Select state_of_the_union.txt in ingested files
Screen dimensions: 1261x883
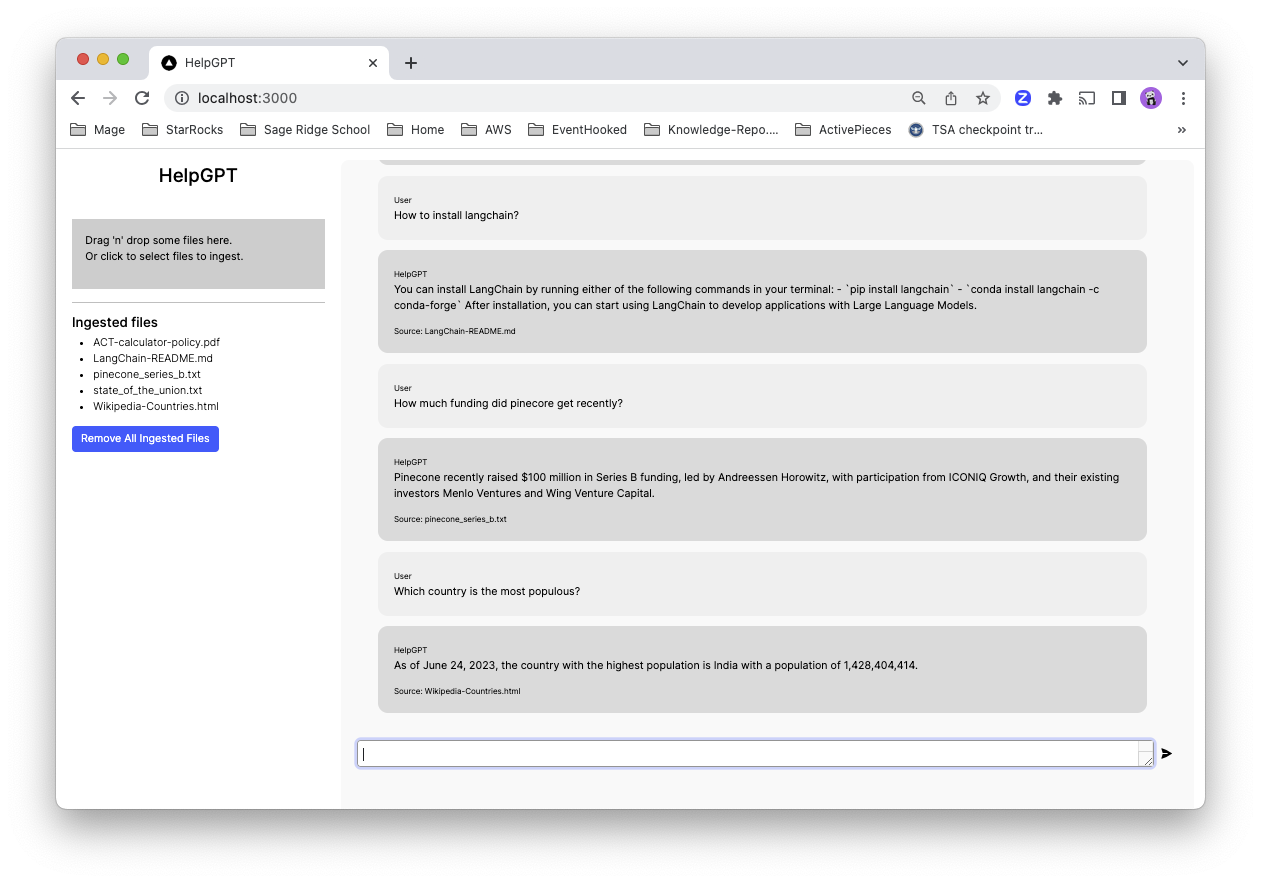148,390
